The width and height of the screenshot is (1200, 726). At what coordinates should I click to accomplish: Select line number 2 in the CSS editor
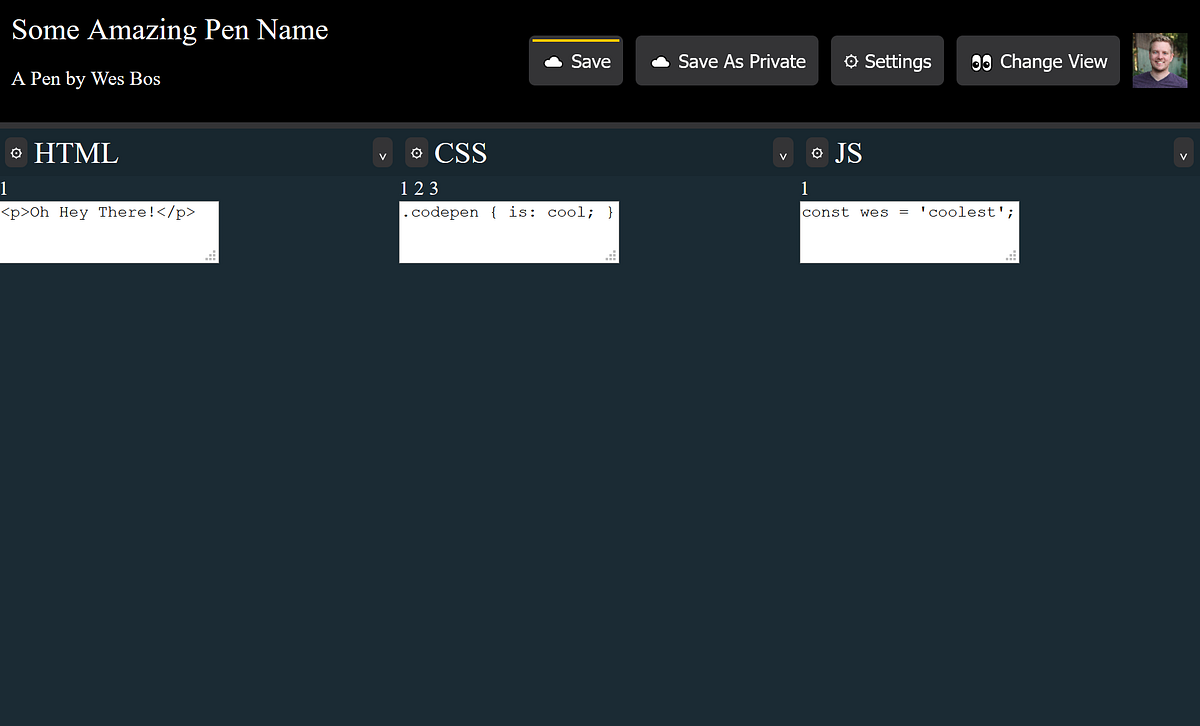pyautogui.click(x=418, y=188)
